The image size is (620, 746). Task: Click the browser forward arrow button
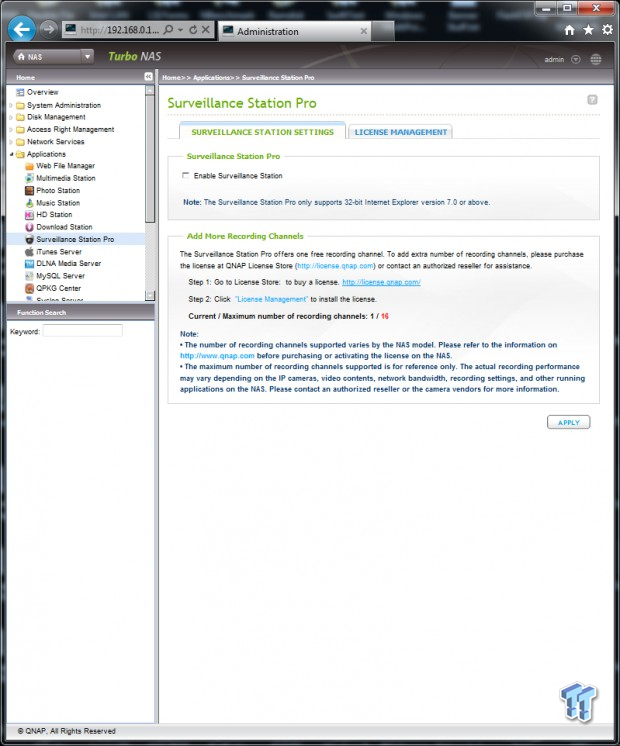pyautogui.click(x=49, y=29)
